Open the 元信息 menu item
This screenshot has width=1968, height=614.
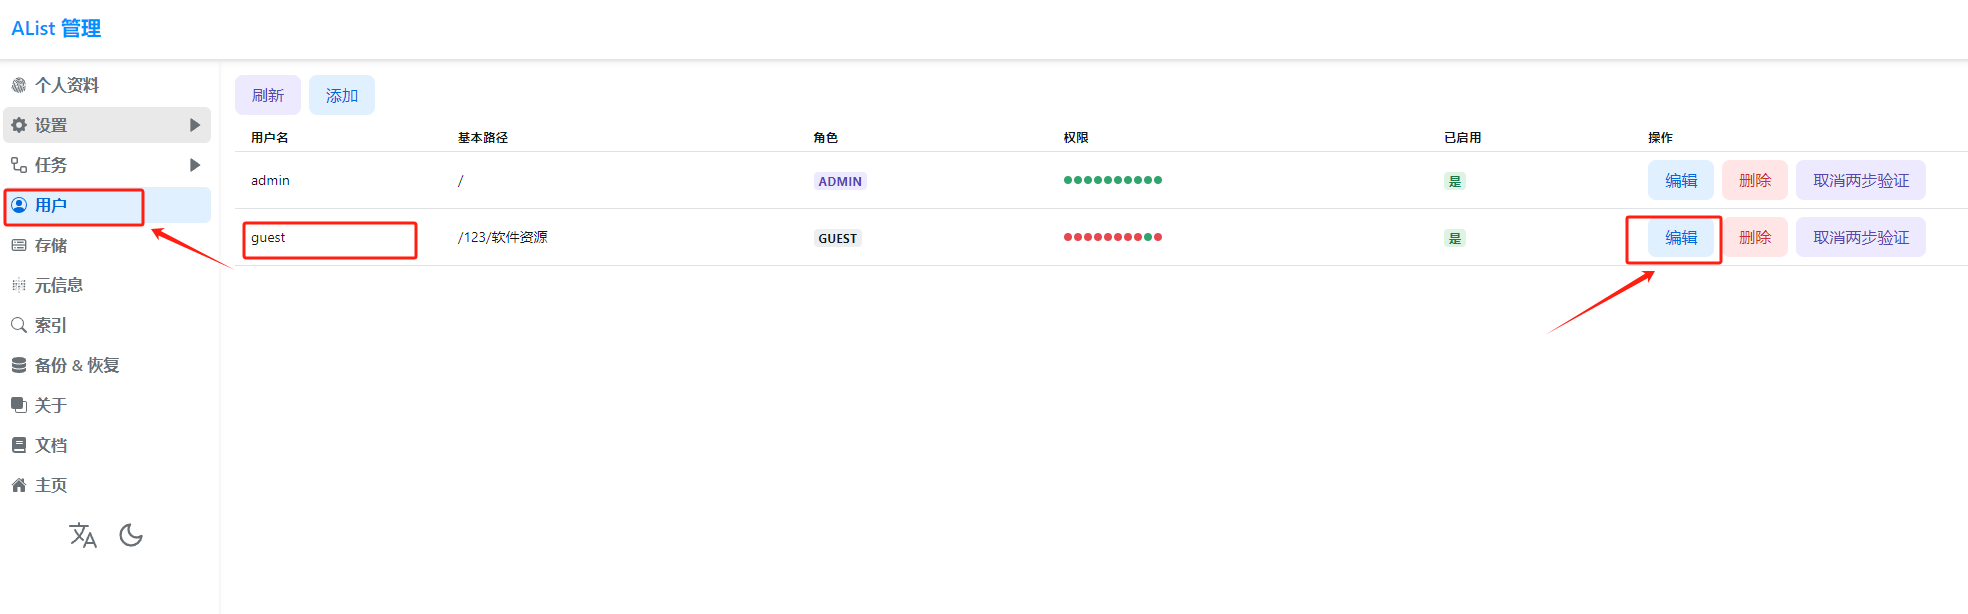click(x=58, y=285)
